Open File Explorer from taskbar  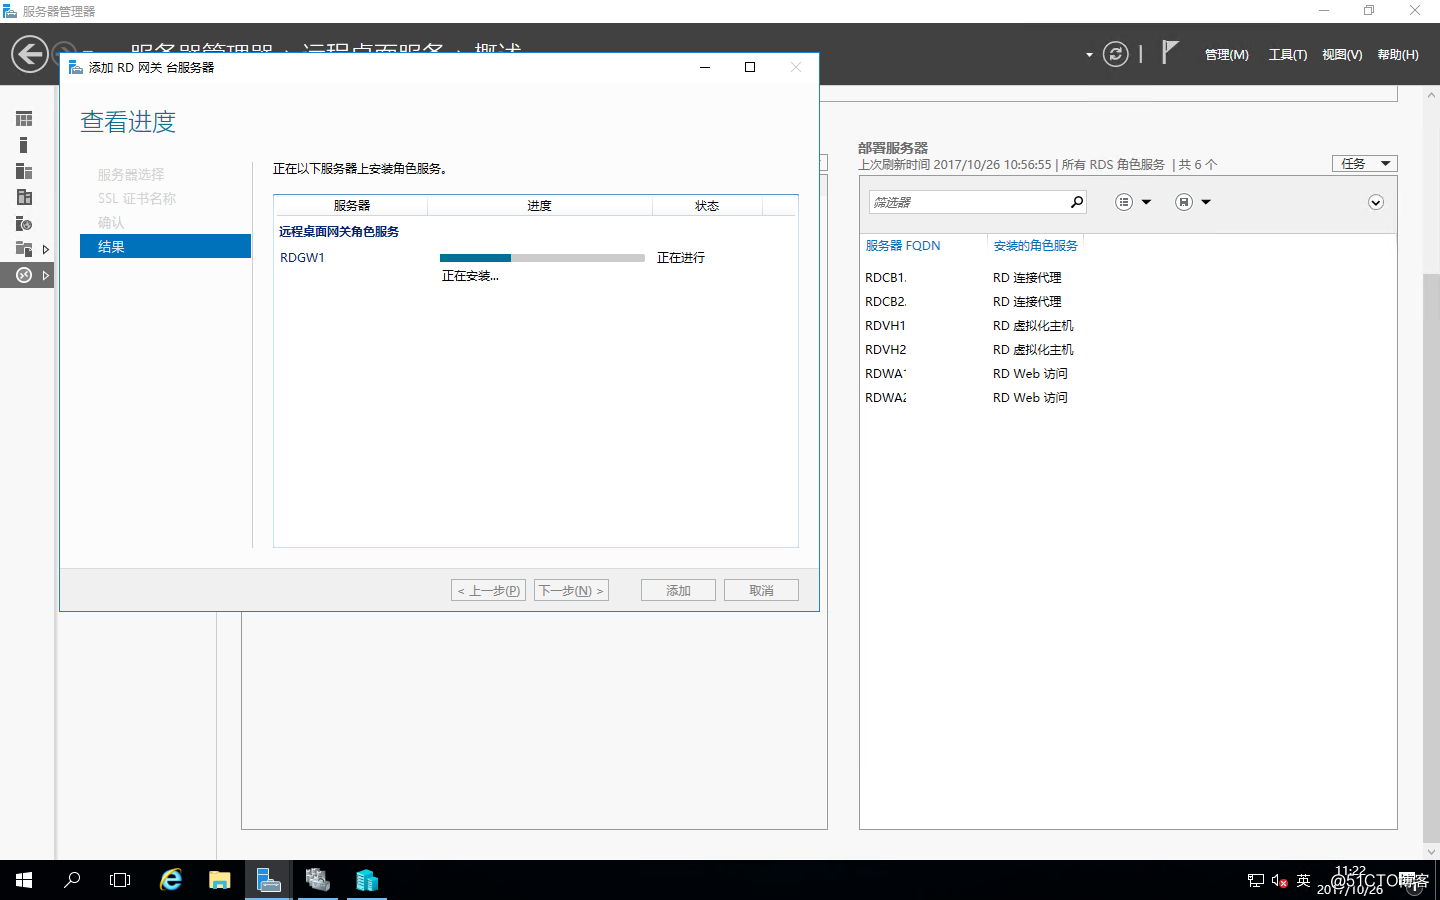(x=220, y=880)
